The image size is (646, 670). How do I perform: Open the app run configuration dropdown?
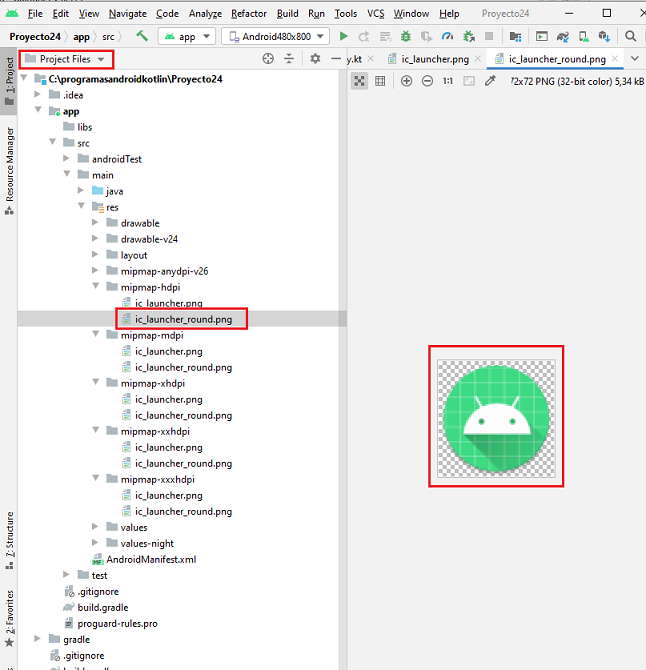[x=187, y=36]
